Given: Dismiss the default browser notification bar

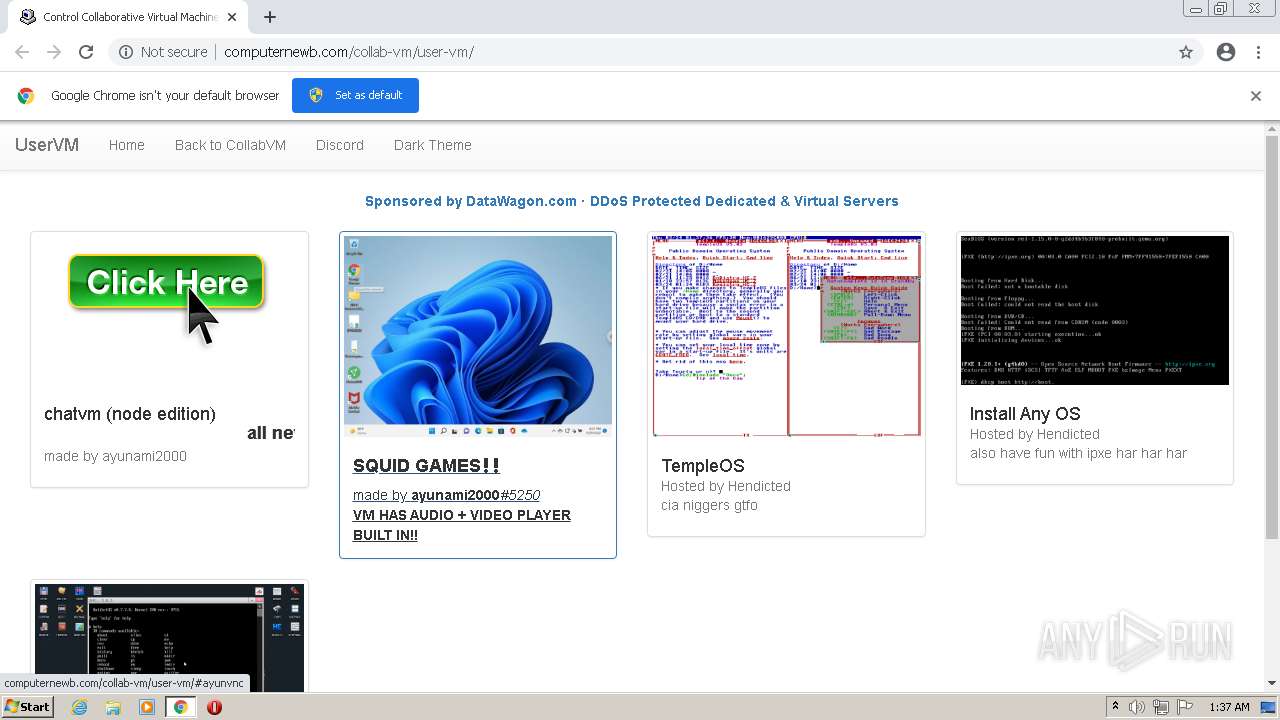Looking at the screenshot, I should [1255, 96].
